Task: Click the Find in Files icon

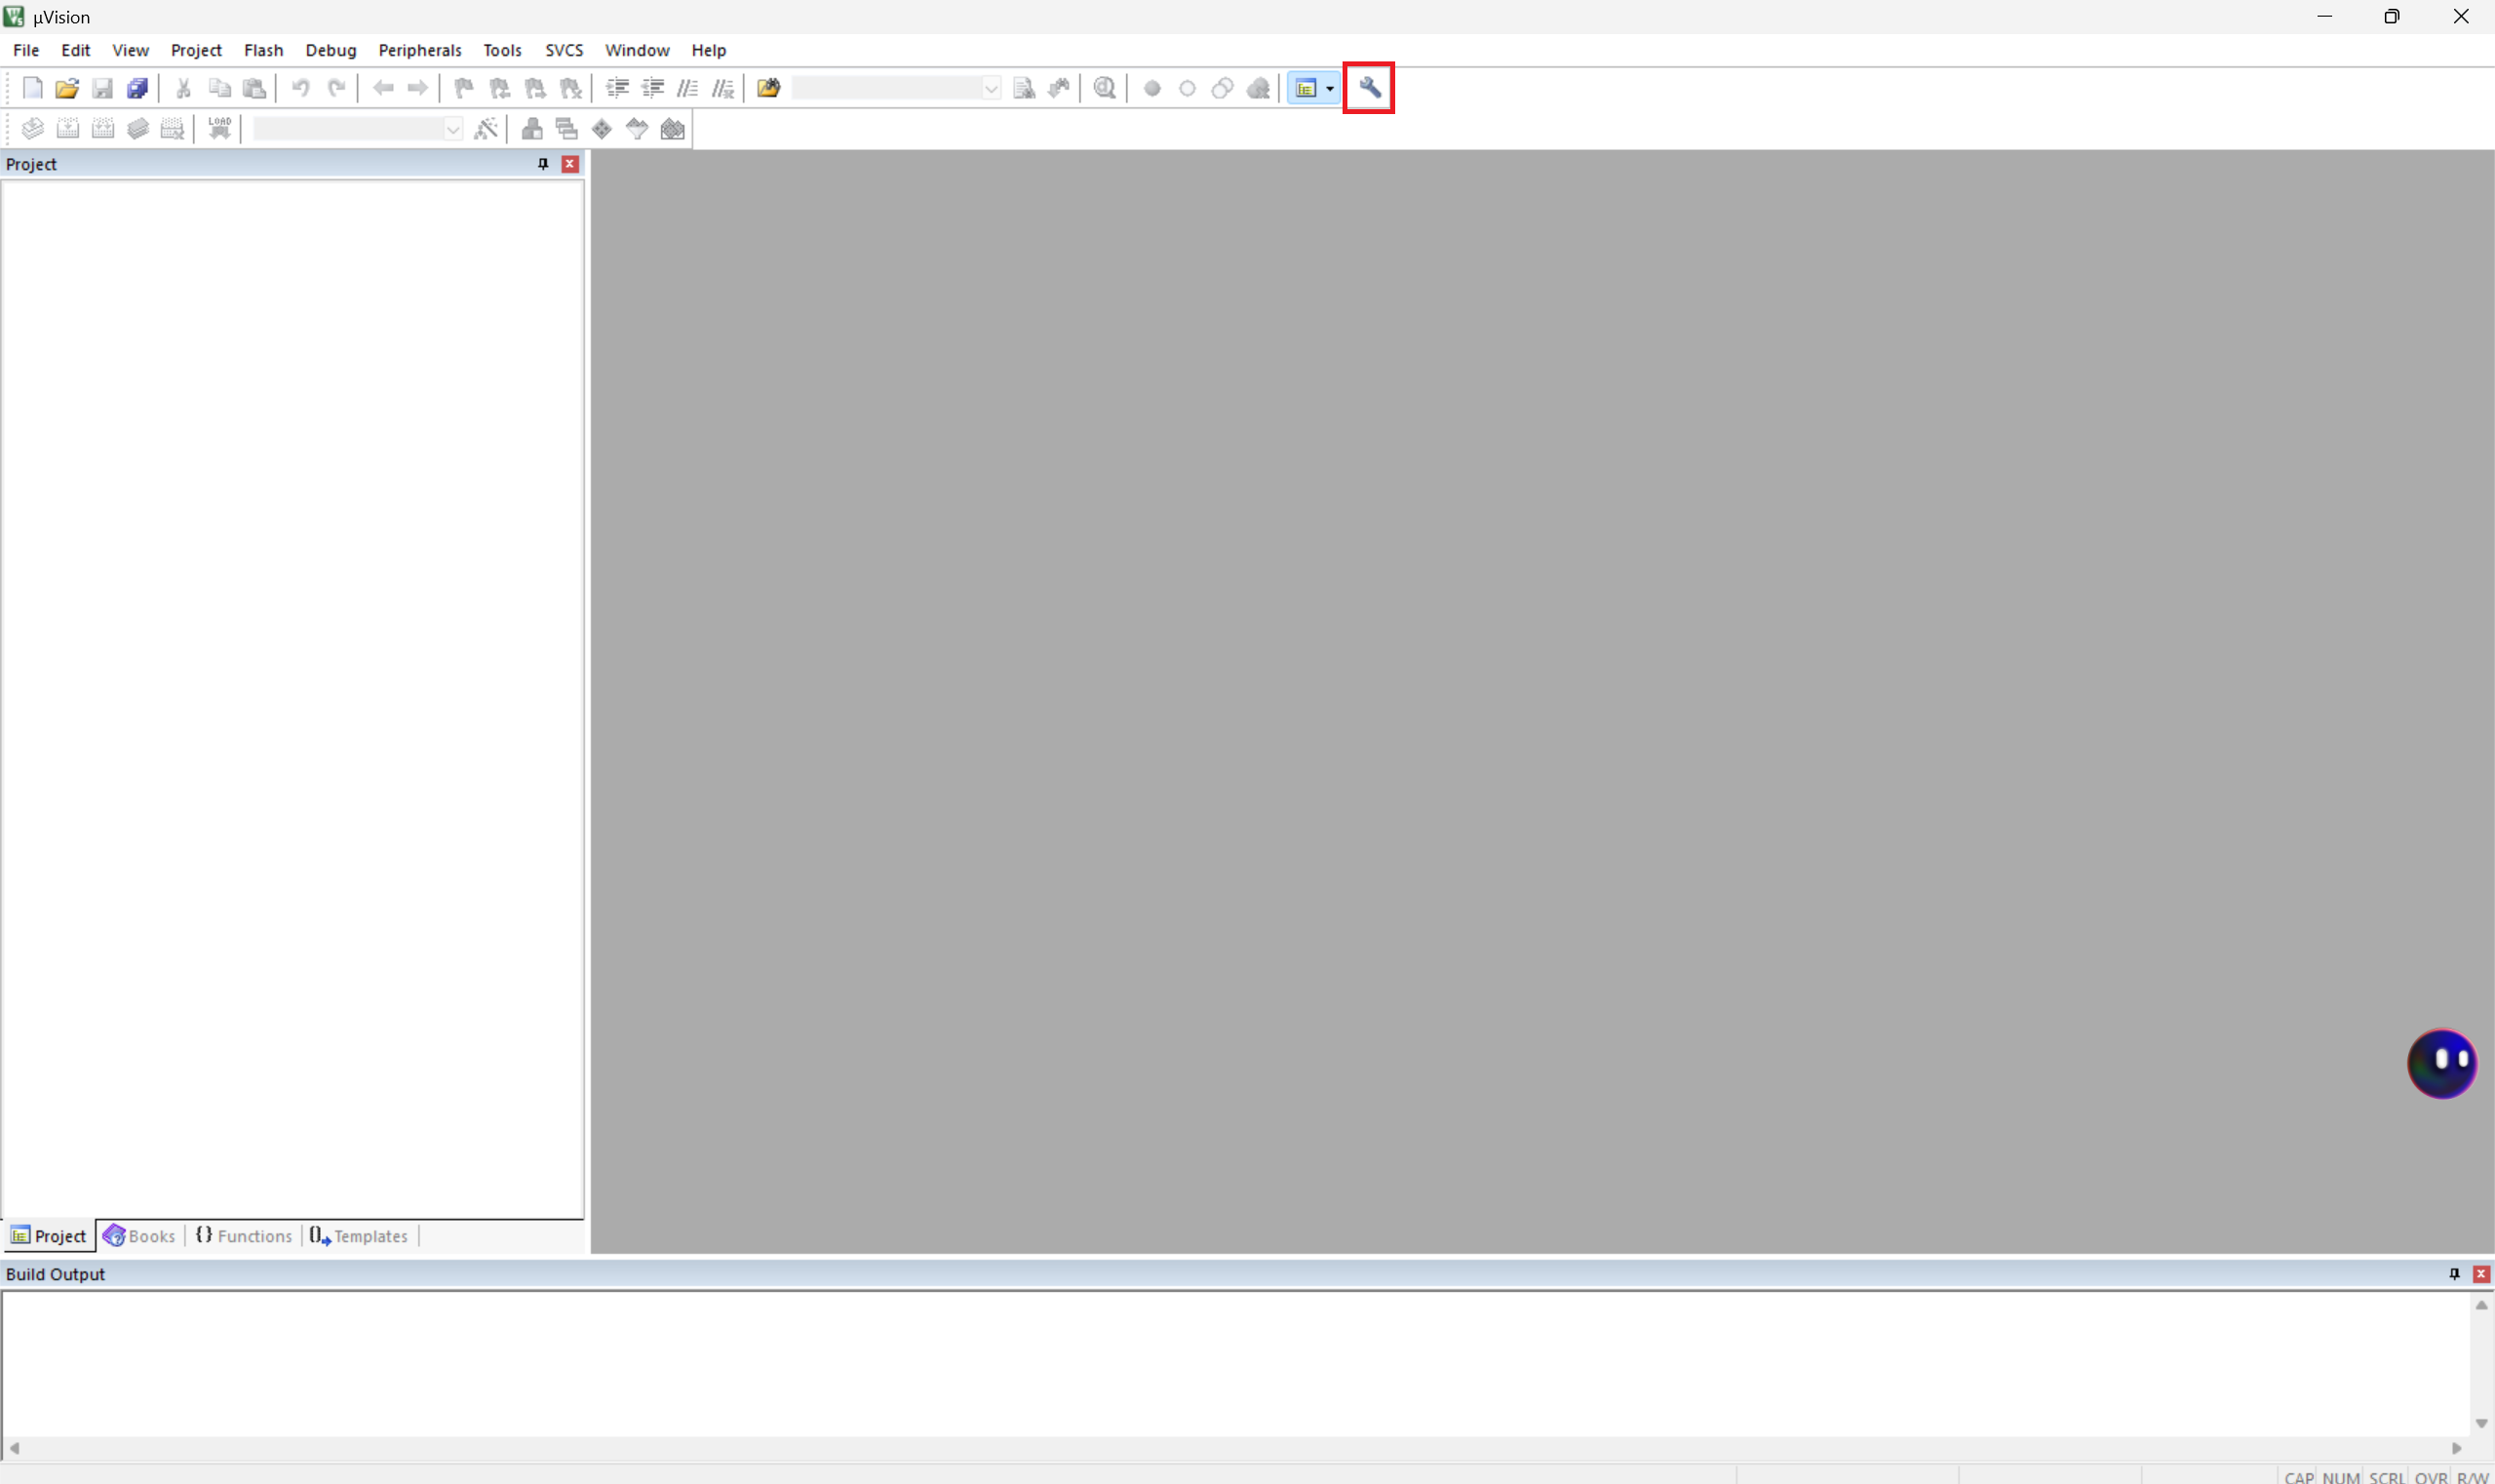Action: pos(768,88)
